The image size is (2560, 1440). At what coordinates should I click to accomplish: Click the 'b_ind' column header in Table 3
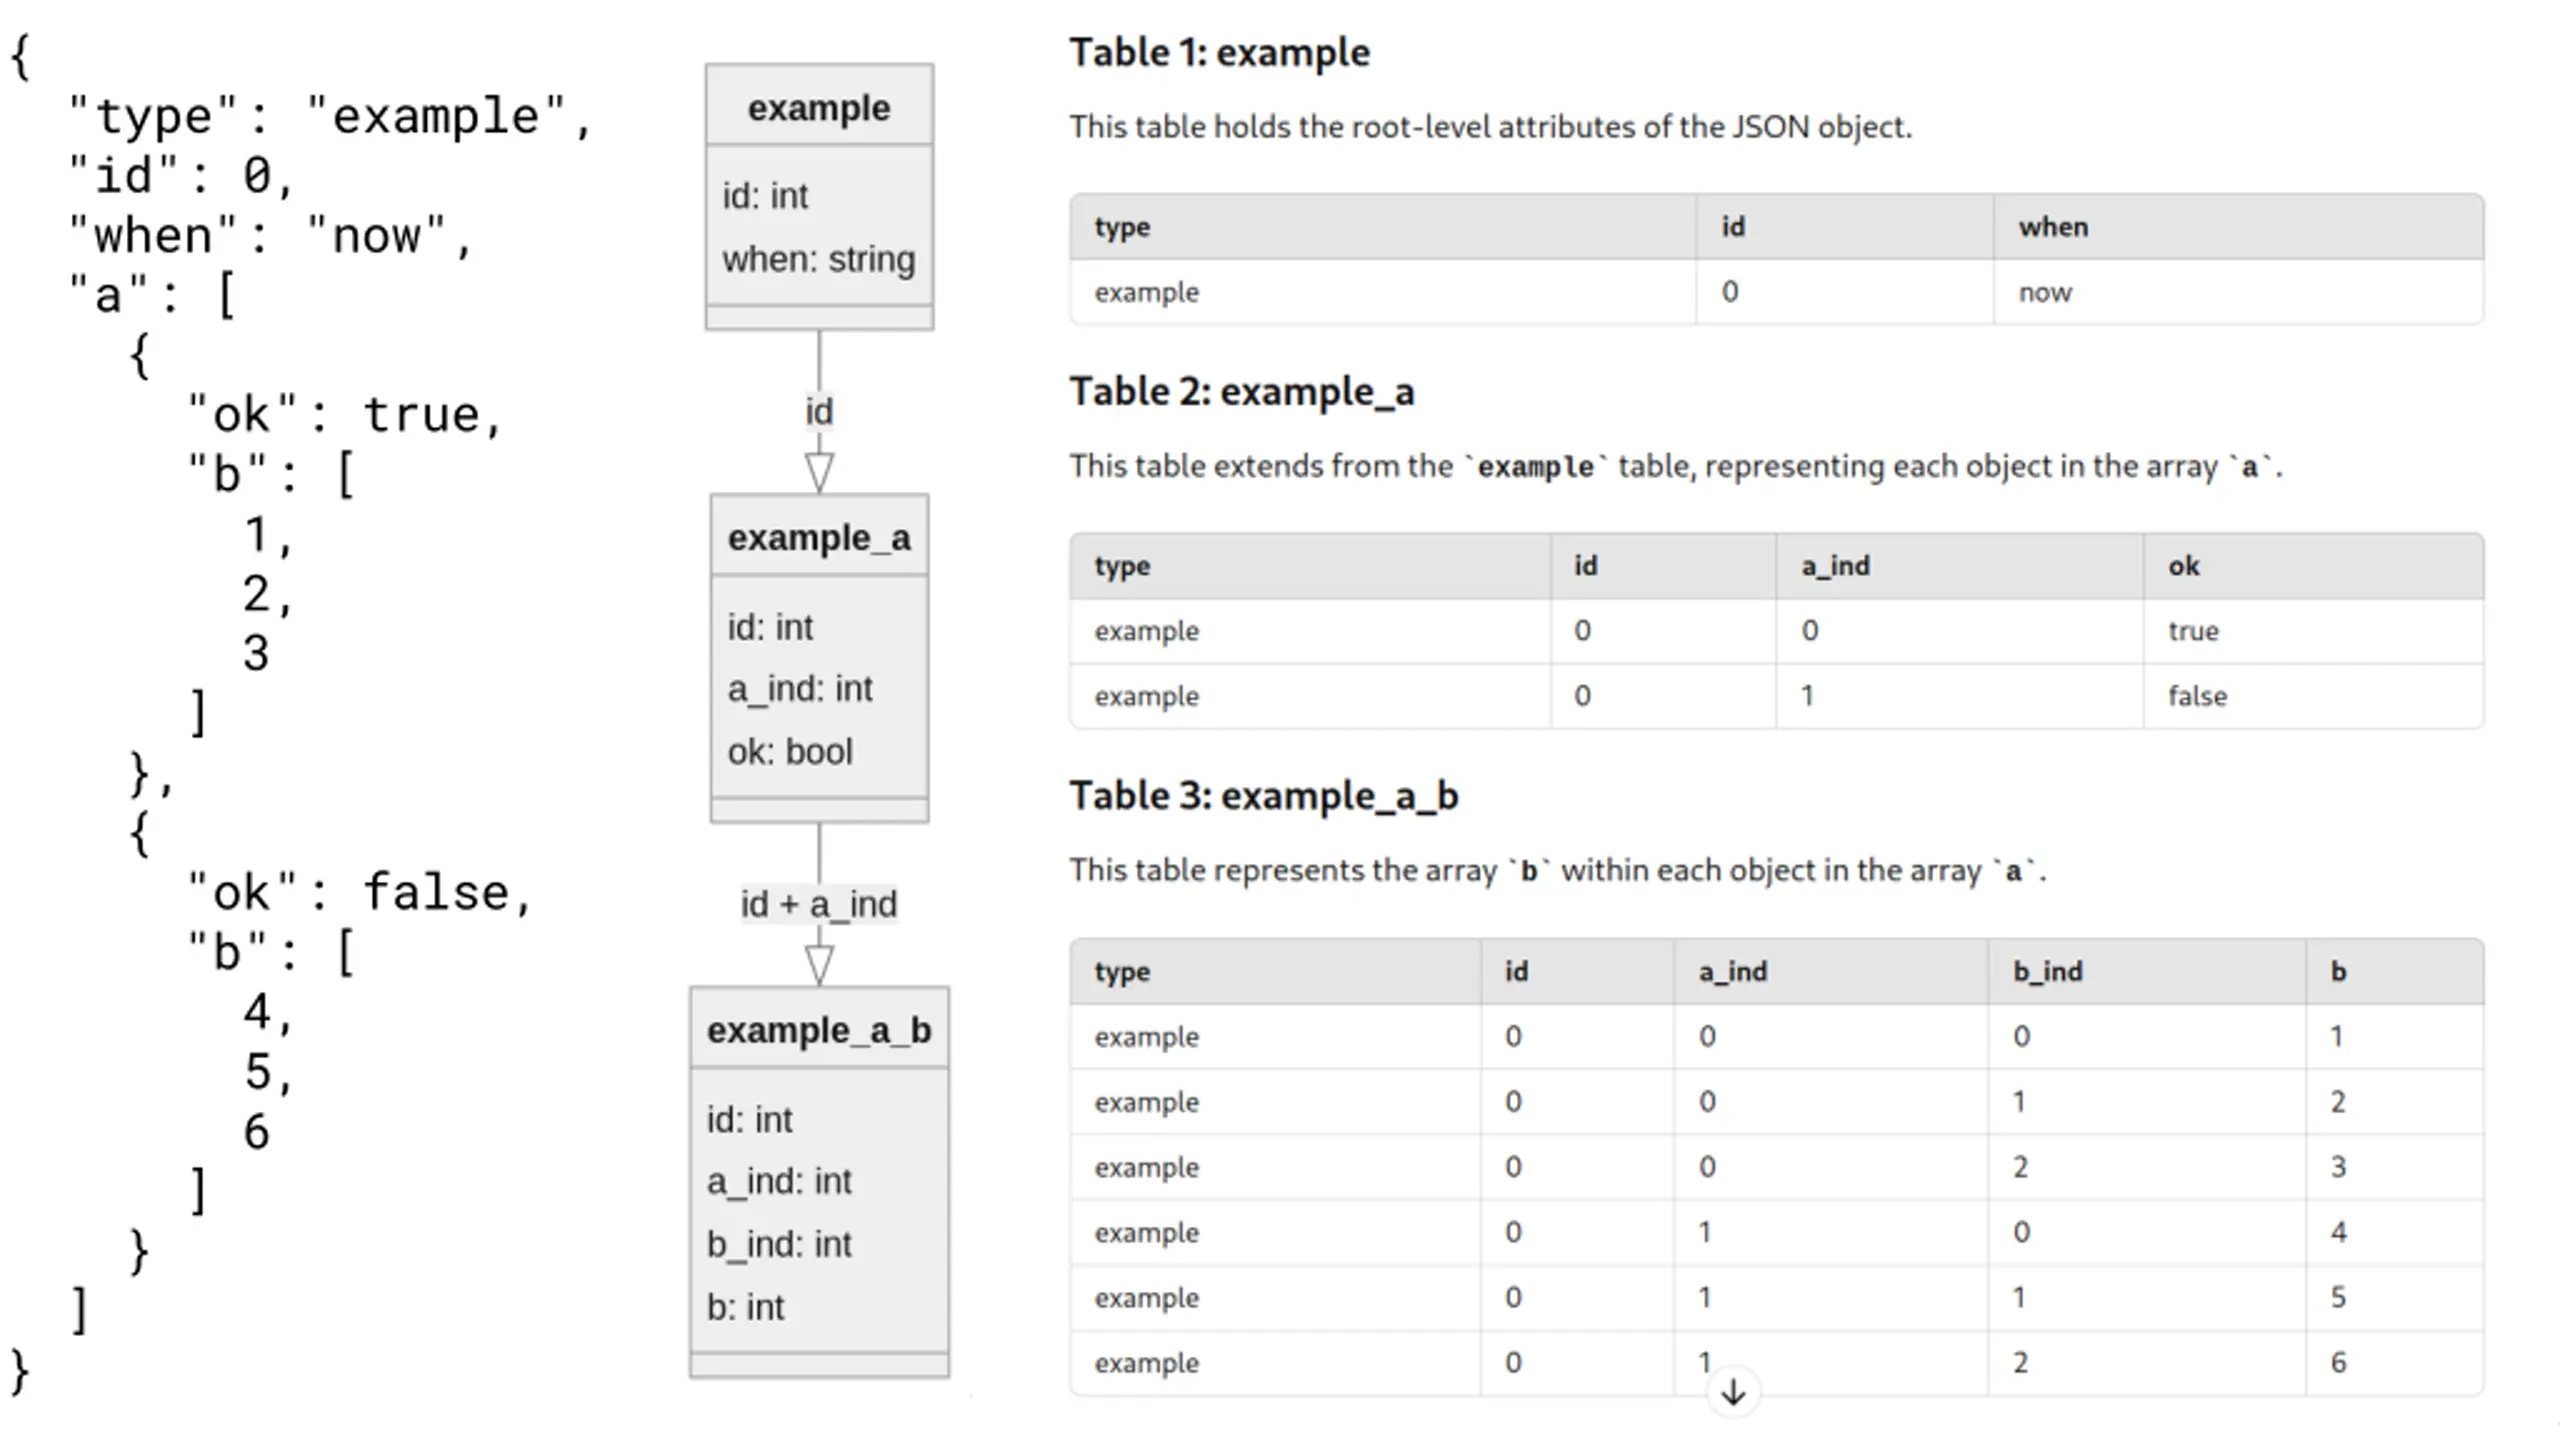point(2047,971)
